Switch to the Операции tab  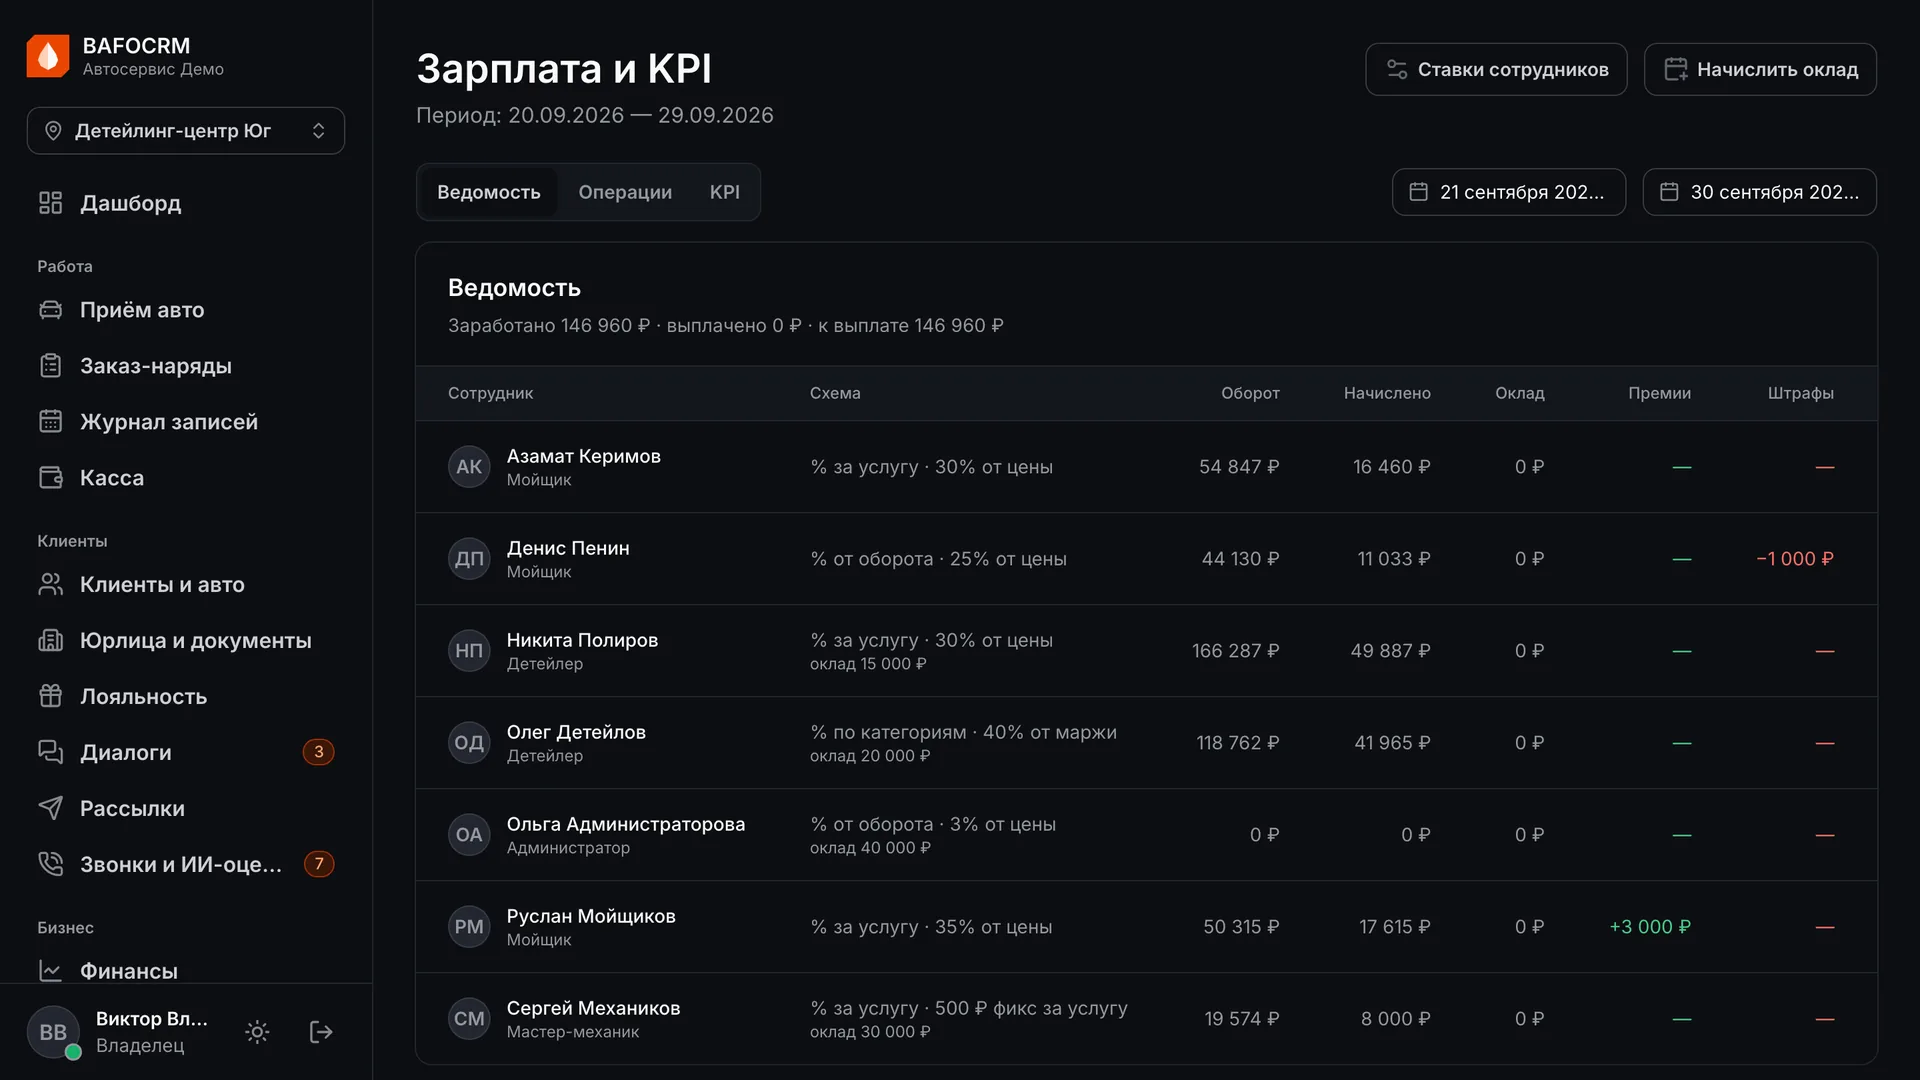click(625, 192)
